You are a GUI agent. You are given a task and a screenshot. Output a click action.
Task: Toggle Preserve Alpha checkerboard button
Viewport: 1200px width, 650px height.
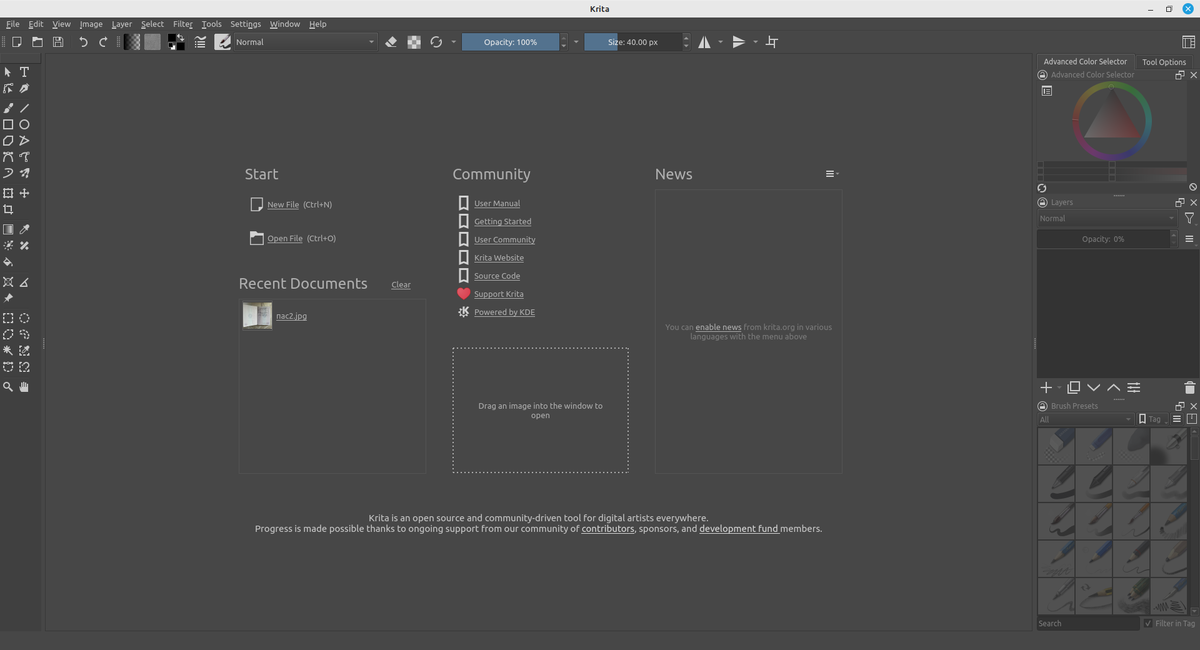tap(413, 42)
